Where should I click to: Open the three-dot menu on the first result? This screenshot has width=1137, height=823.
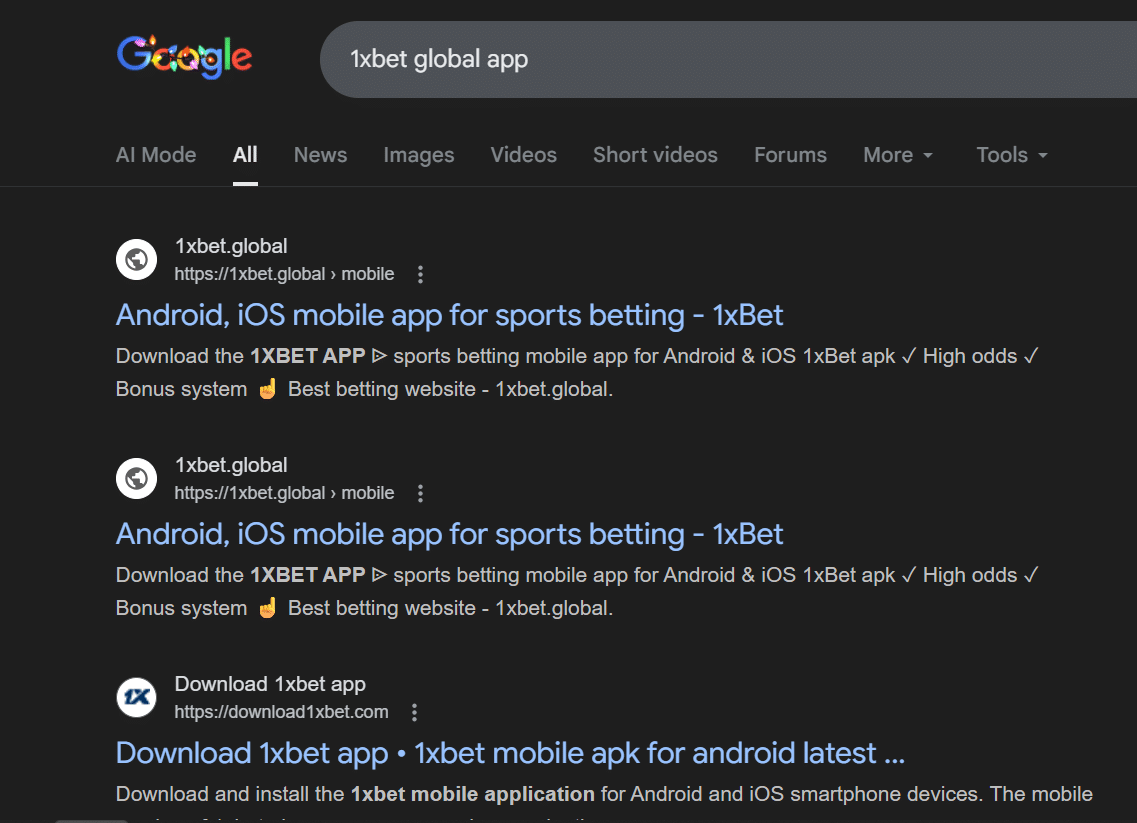click(420, 274)
